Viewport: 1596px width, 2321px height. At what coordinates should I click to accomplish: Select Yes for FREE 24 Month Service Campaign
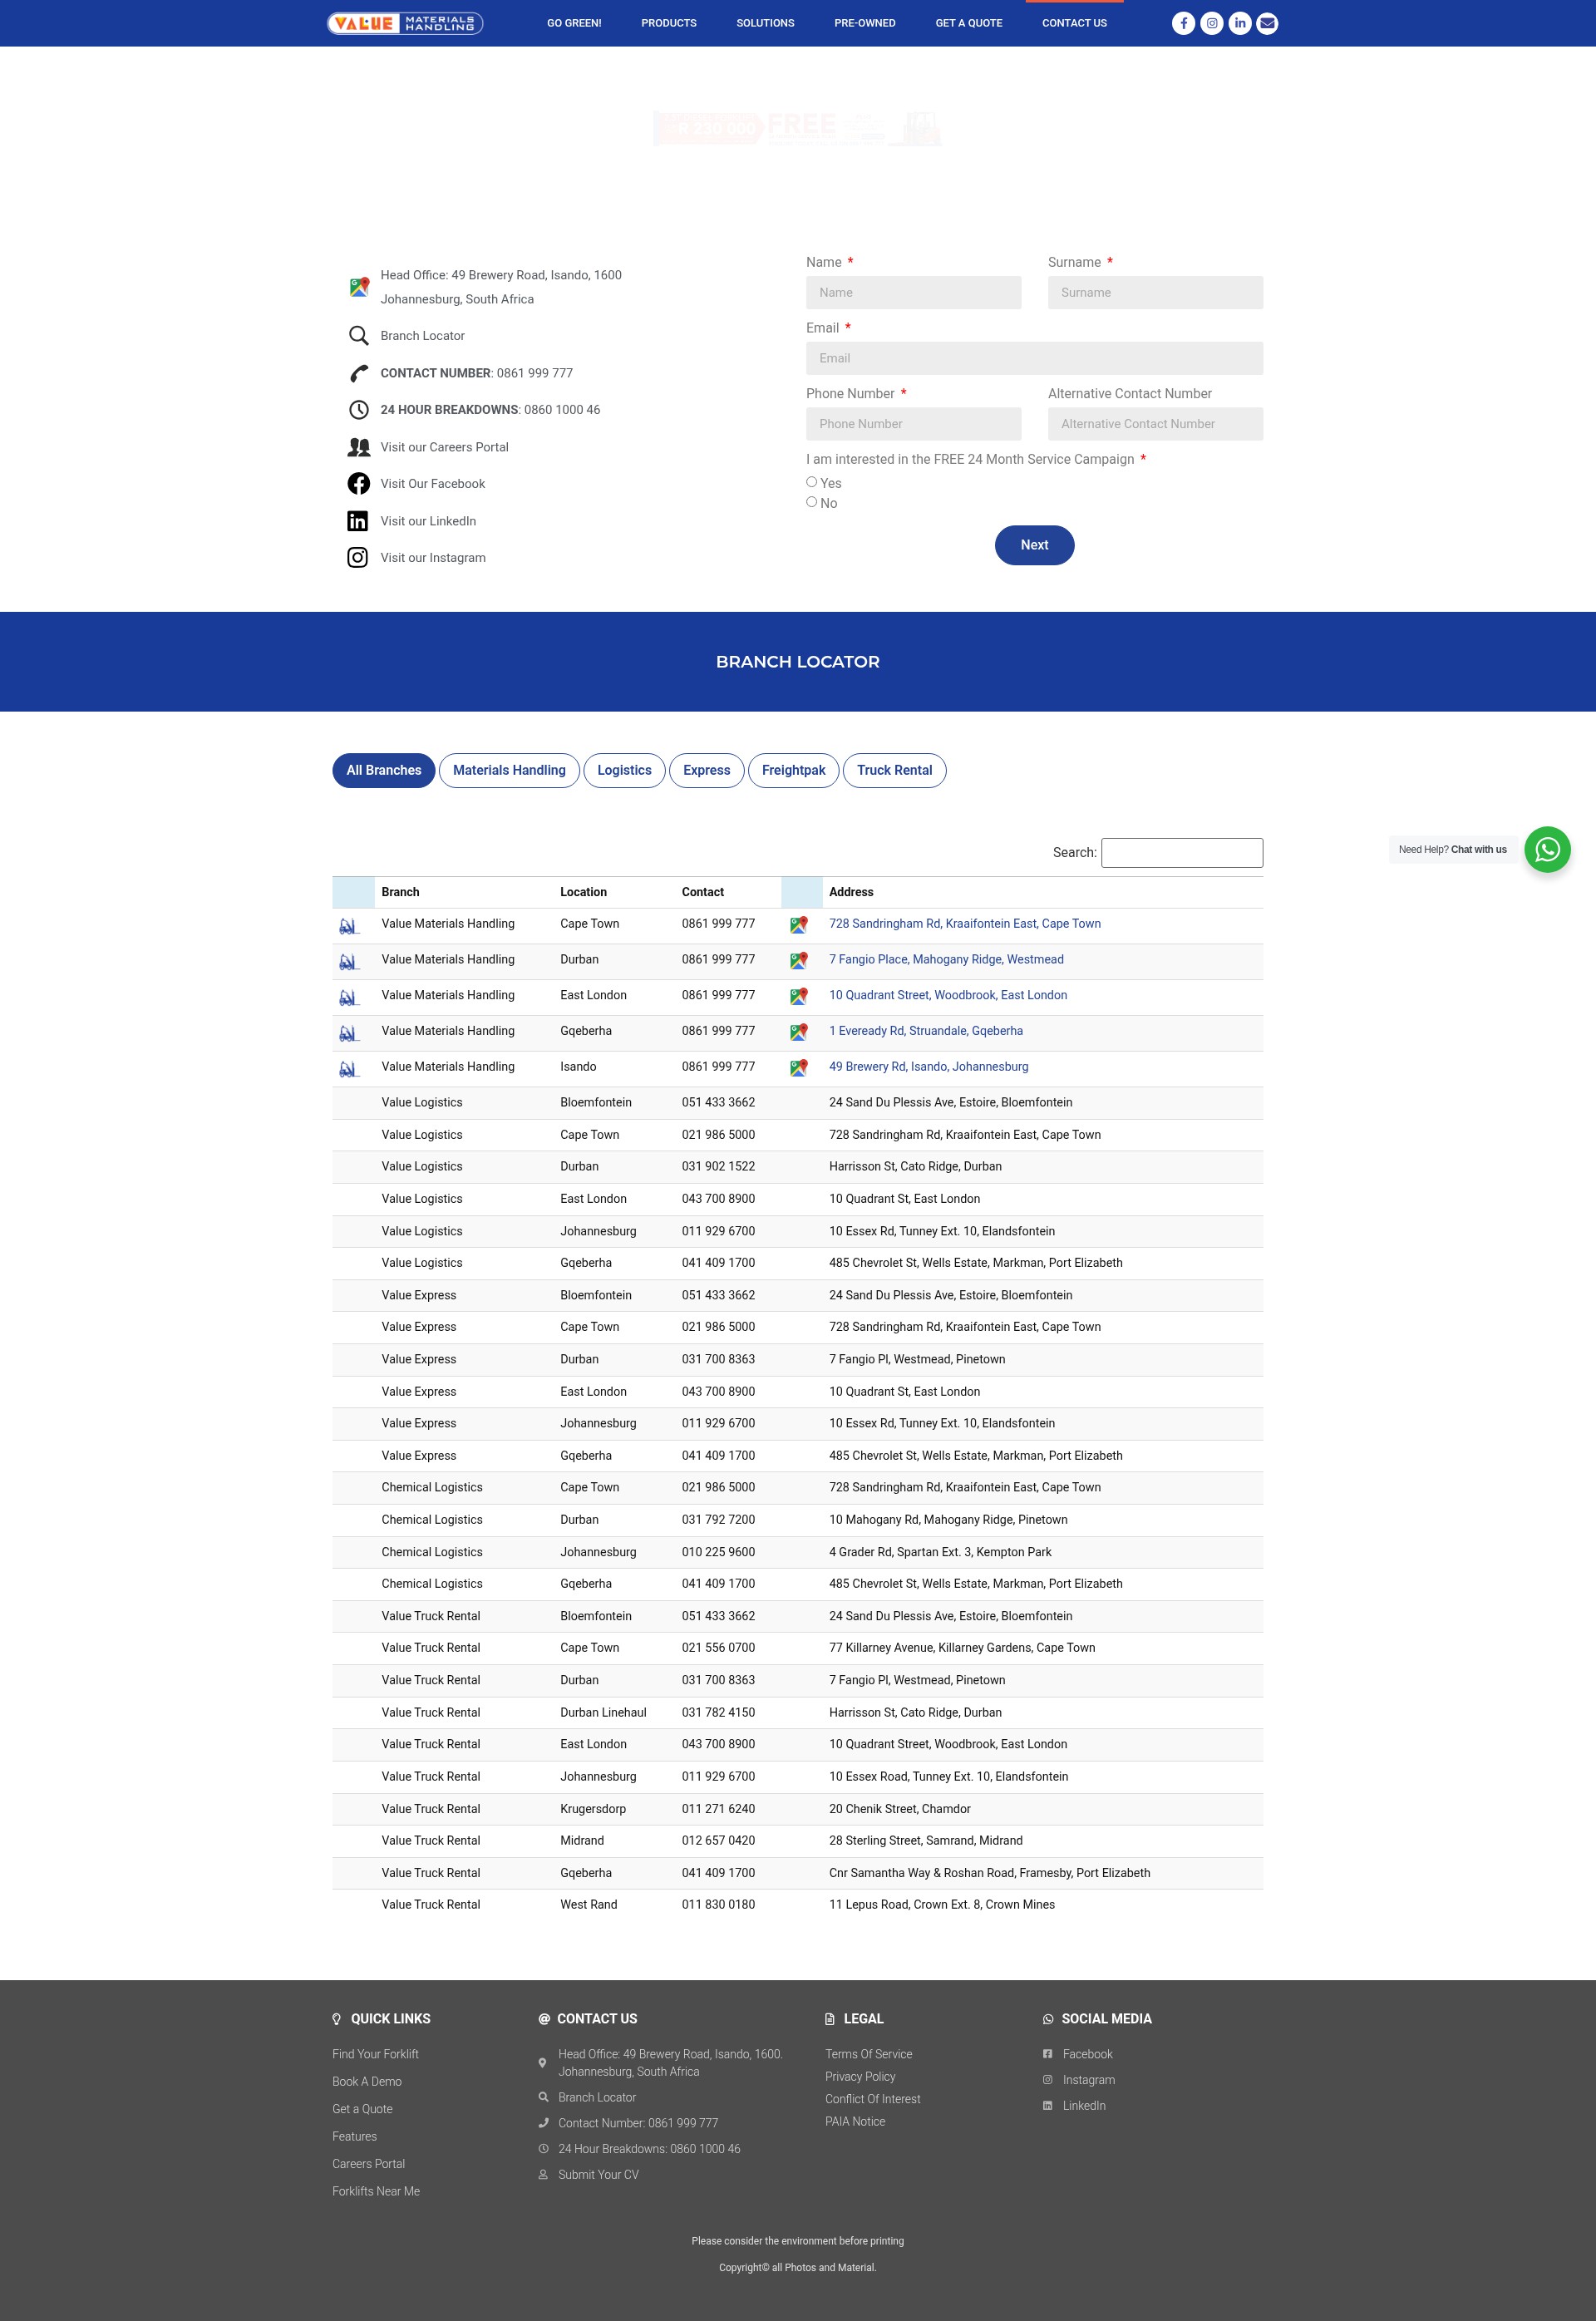coord(812,482)
